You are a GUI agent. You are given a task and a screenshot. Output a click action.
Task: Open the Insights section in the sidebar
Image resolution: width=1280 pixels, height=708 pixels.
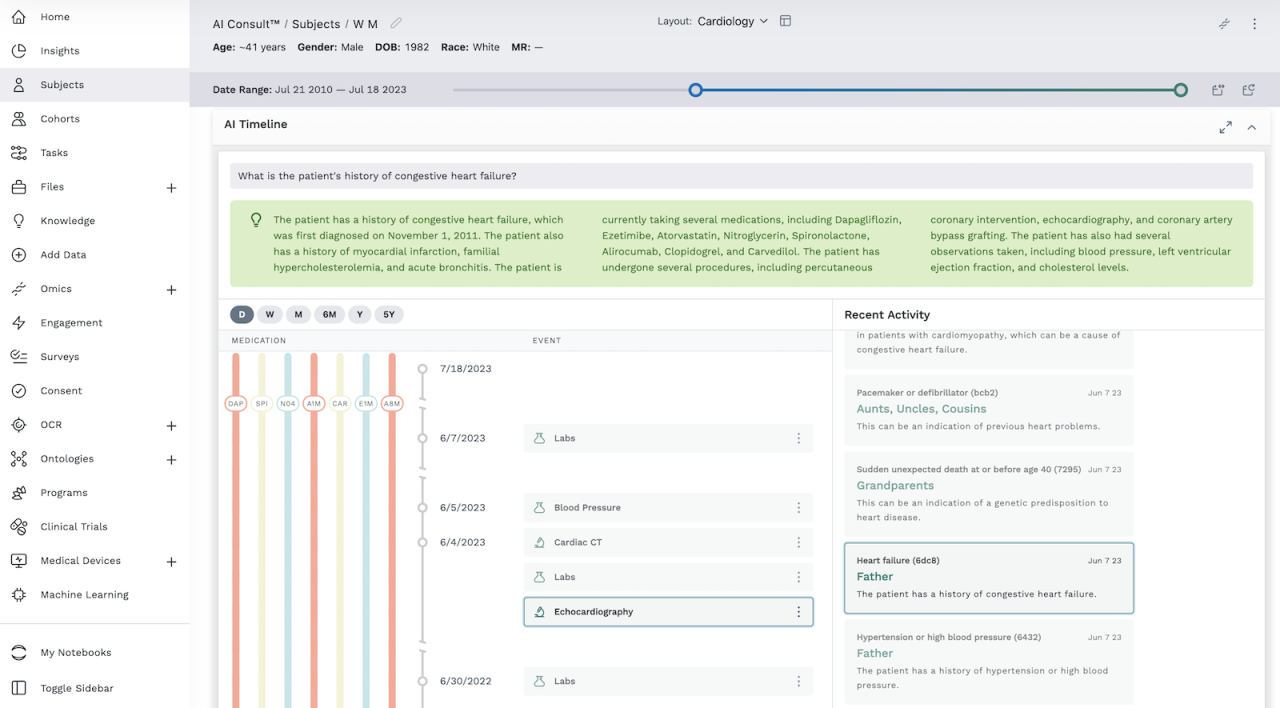(x=57, y=50)
